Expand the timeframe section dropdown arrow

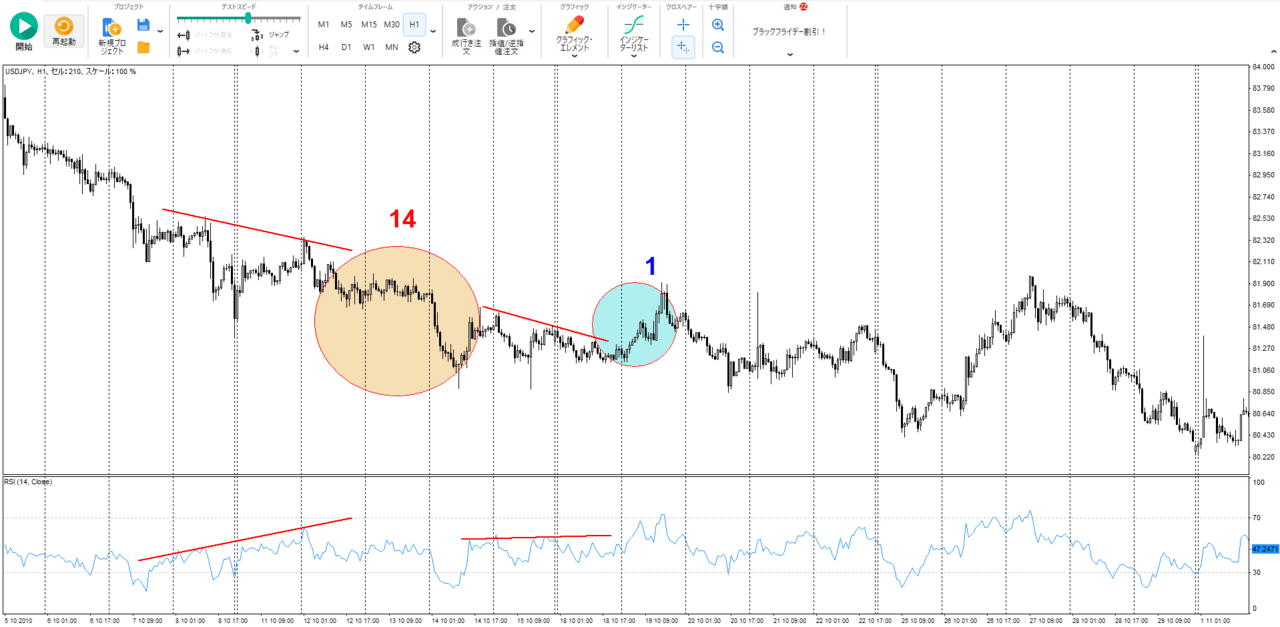click(433, 31)
